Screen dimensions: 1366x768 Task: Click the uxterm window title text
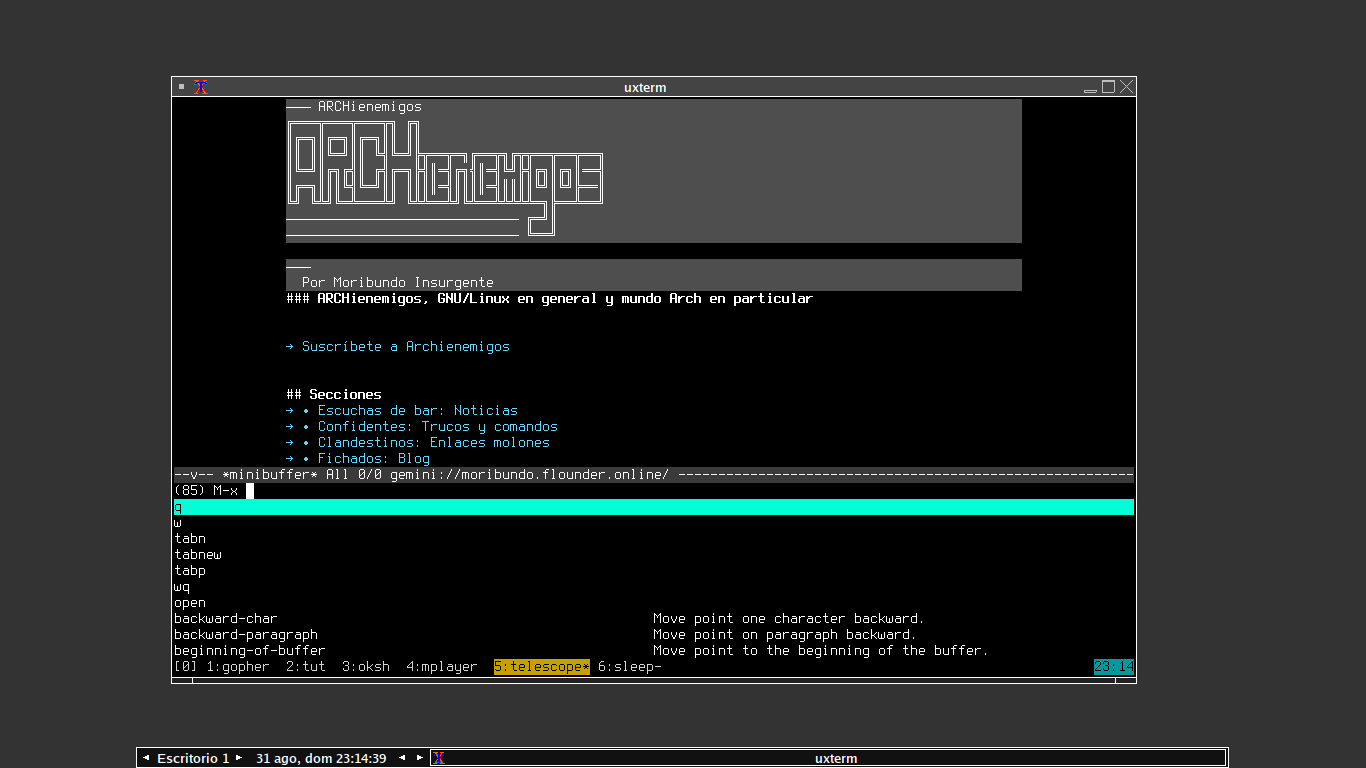pyautogui.click(x=645, y=87)
